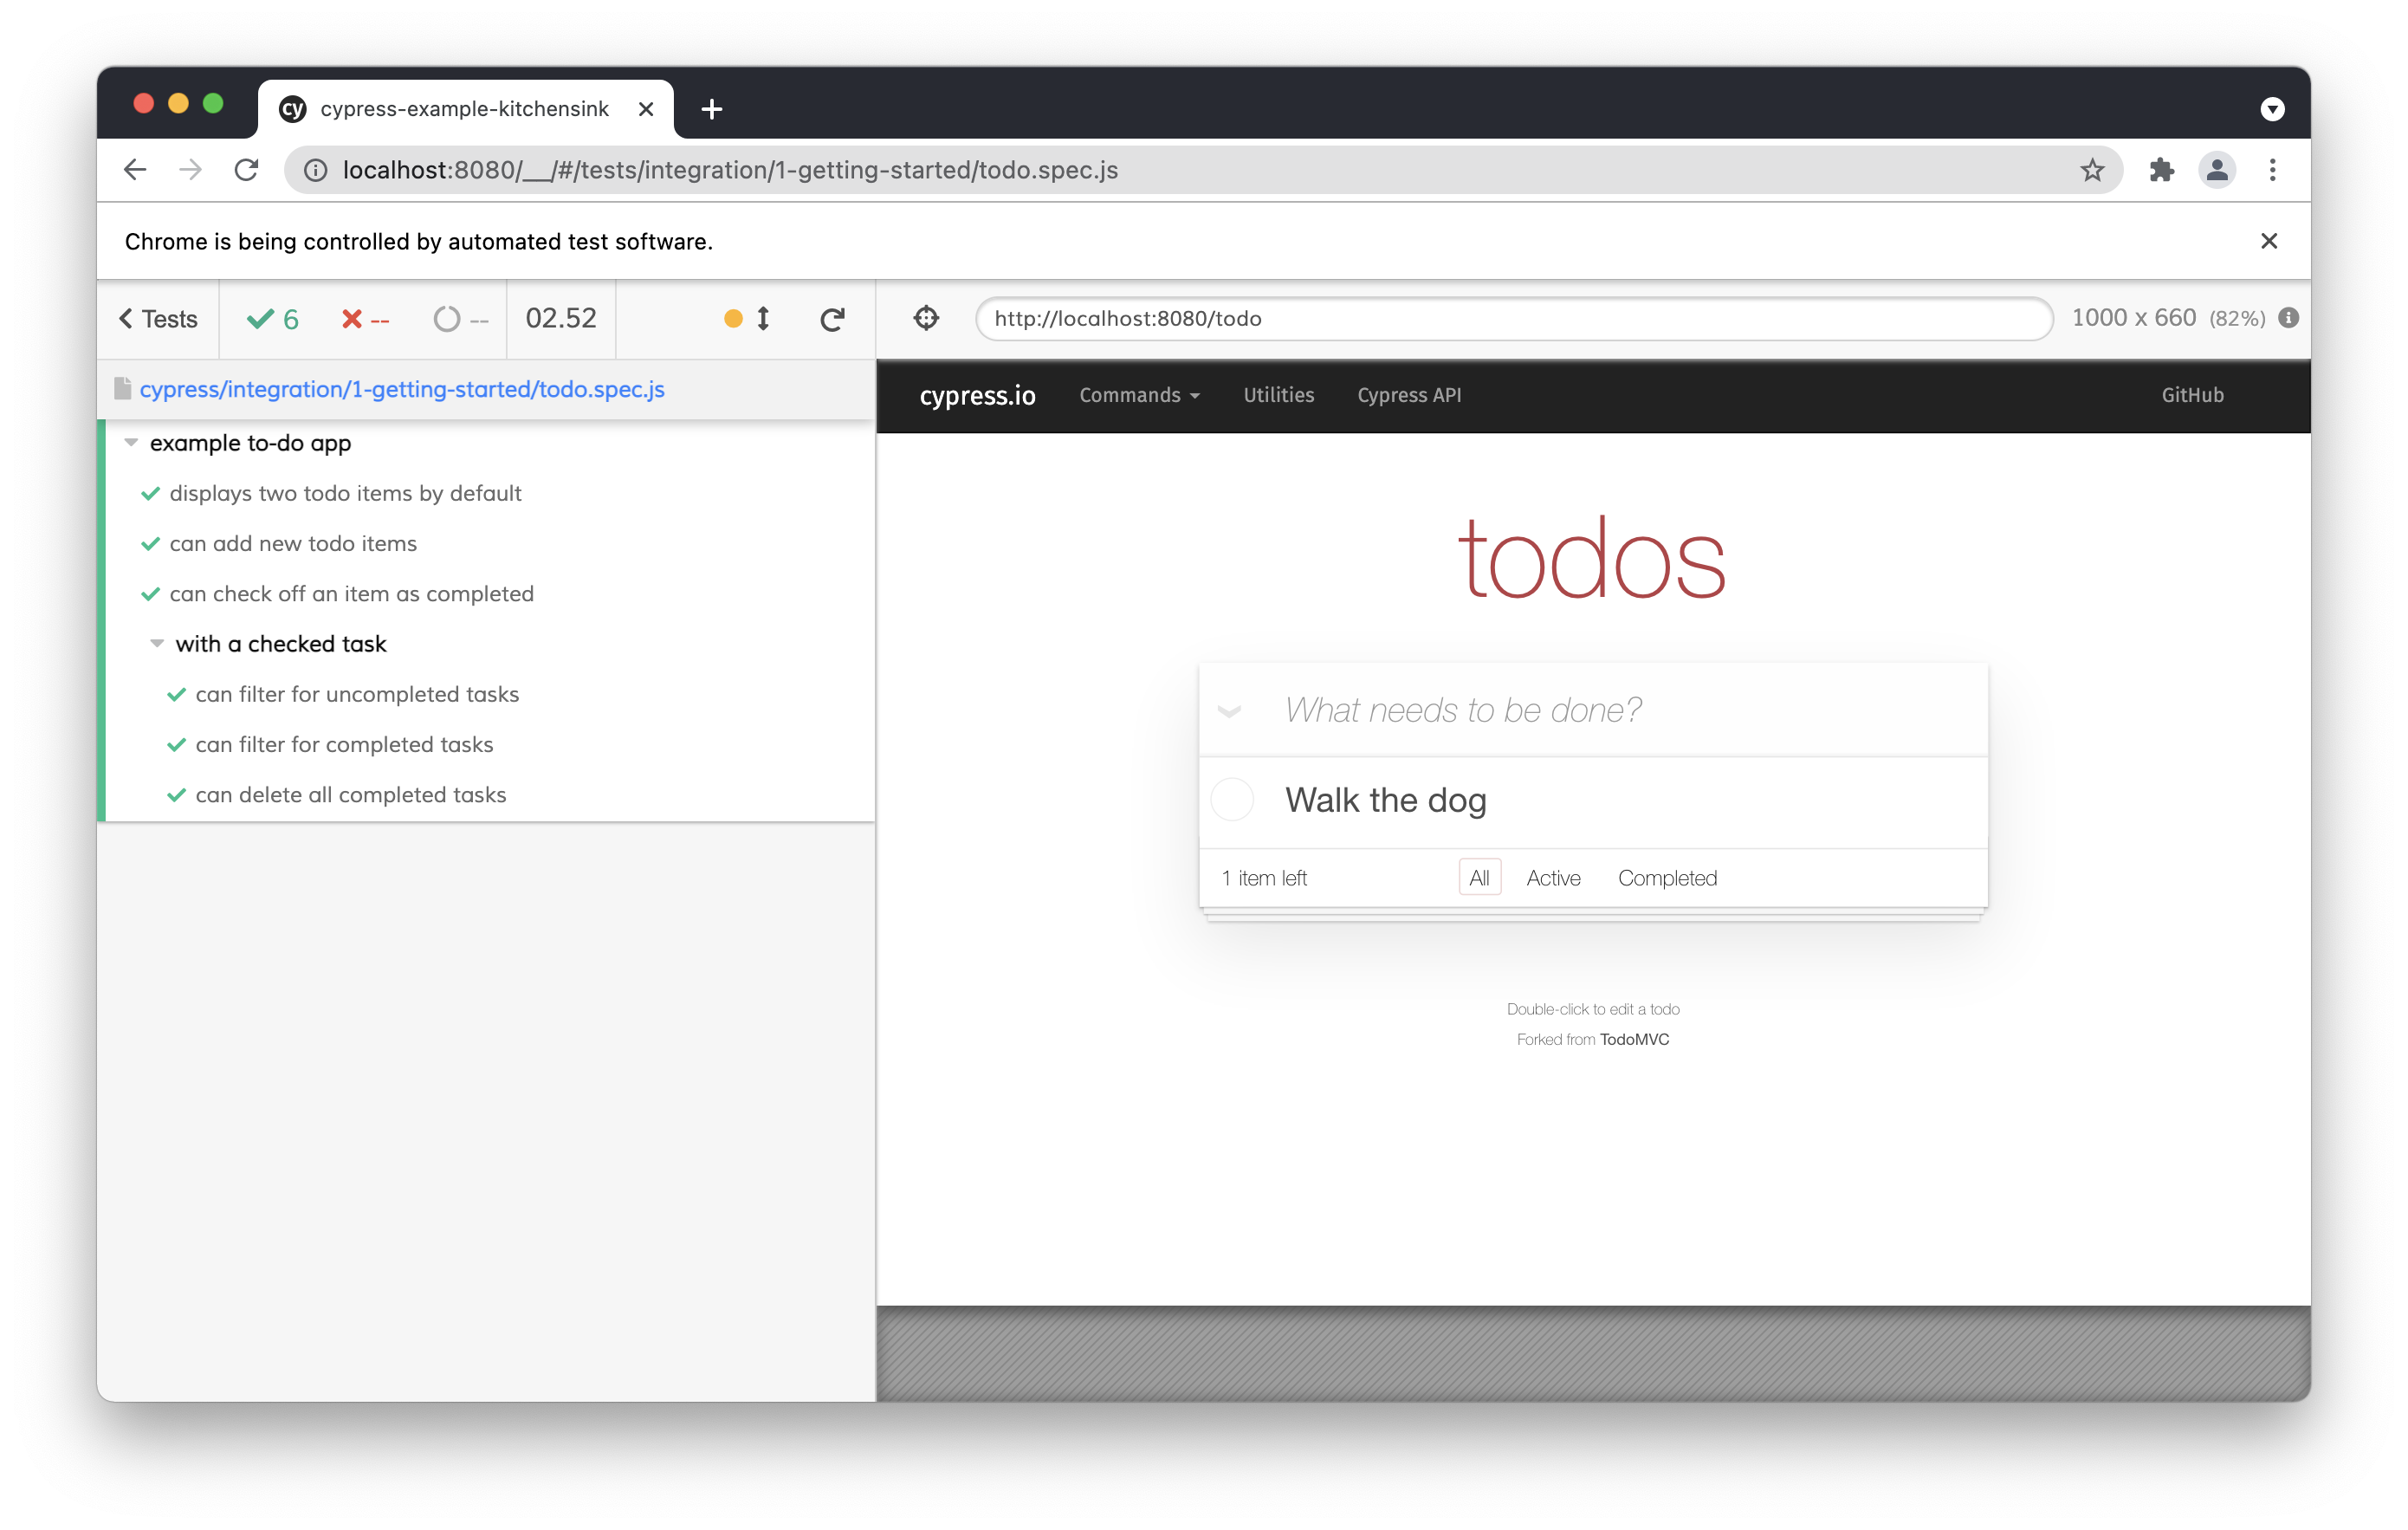Dismiss the automated test software banner
This screenshot has width=2408, height=1530.
point(2269,241)
